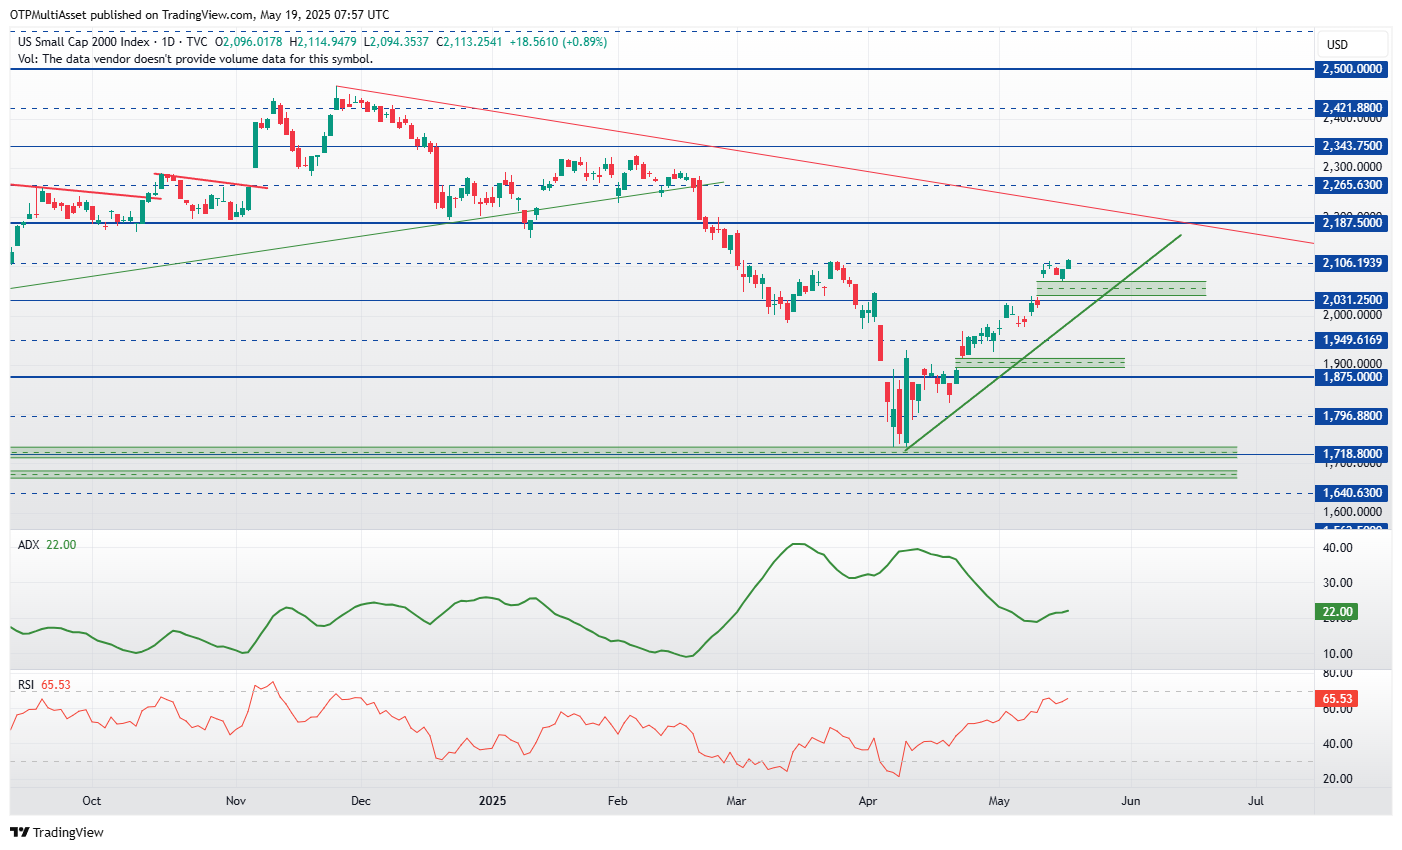Click the TradingView.com publish header text

201,15
